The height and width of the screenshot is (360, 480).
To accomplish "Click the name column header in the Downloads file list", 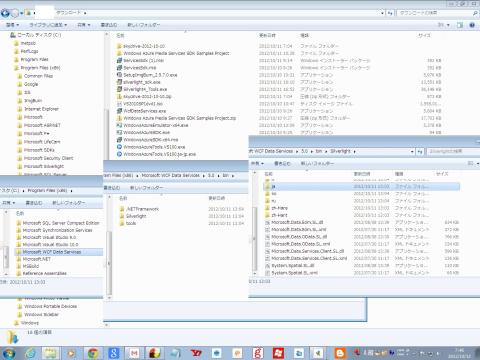I will [x=120, y=35].
